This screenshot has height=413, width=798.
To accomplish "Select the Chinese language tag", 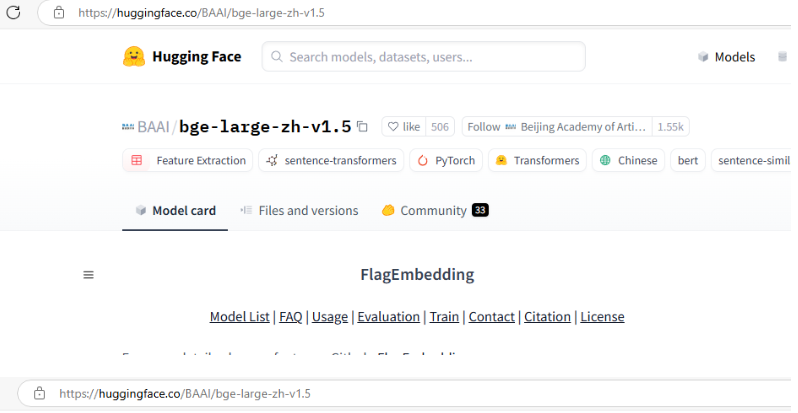I will pos(629,160).
